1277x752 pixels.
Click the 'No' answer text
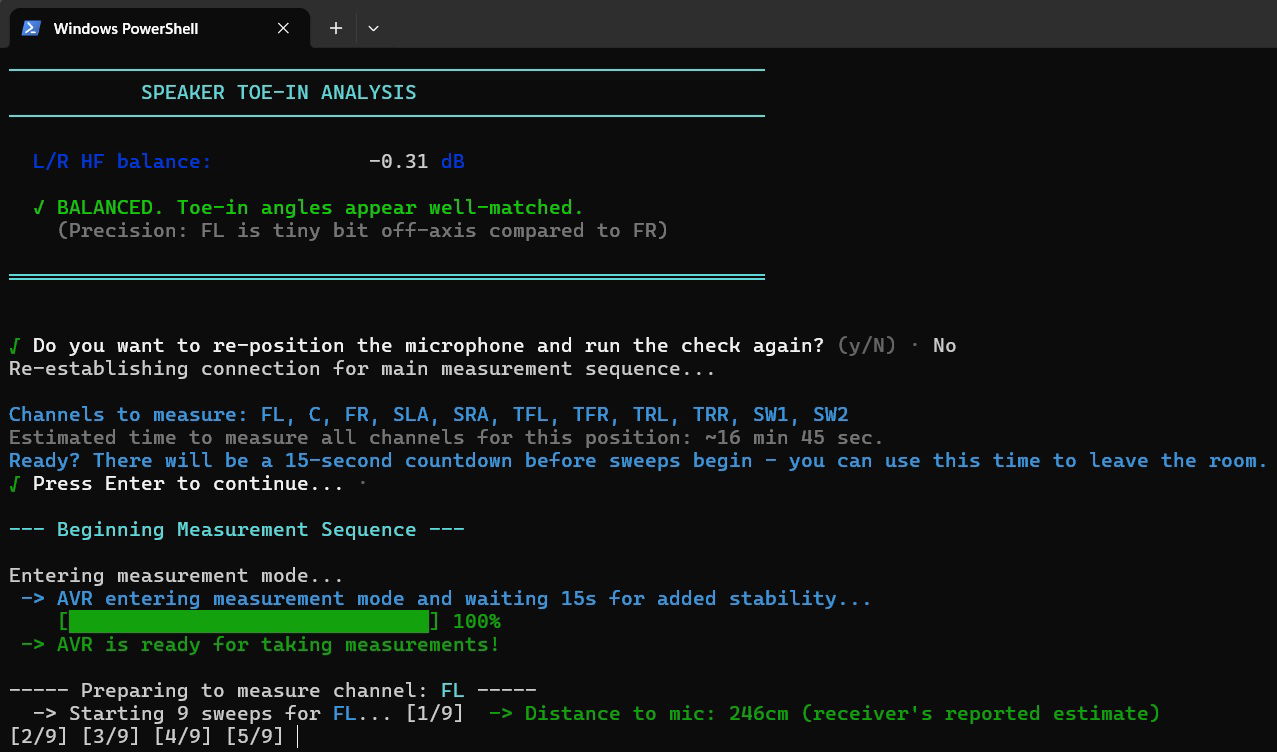pos(944,346)
